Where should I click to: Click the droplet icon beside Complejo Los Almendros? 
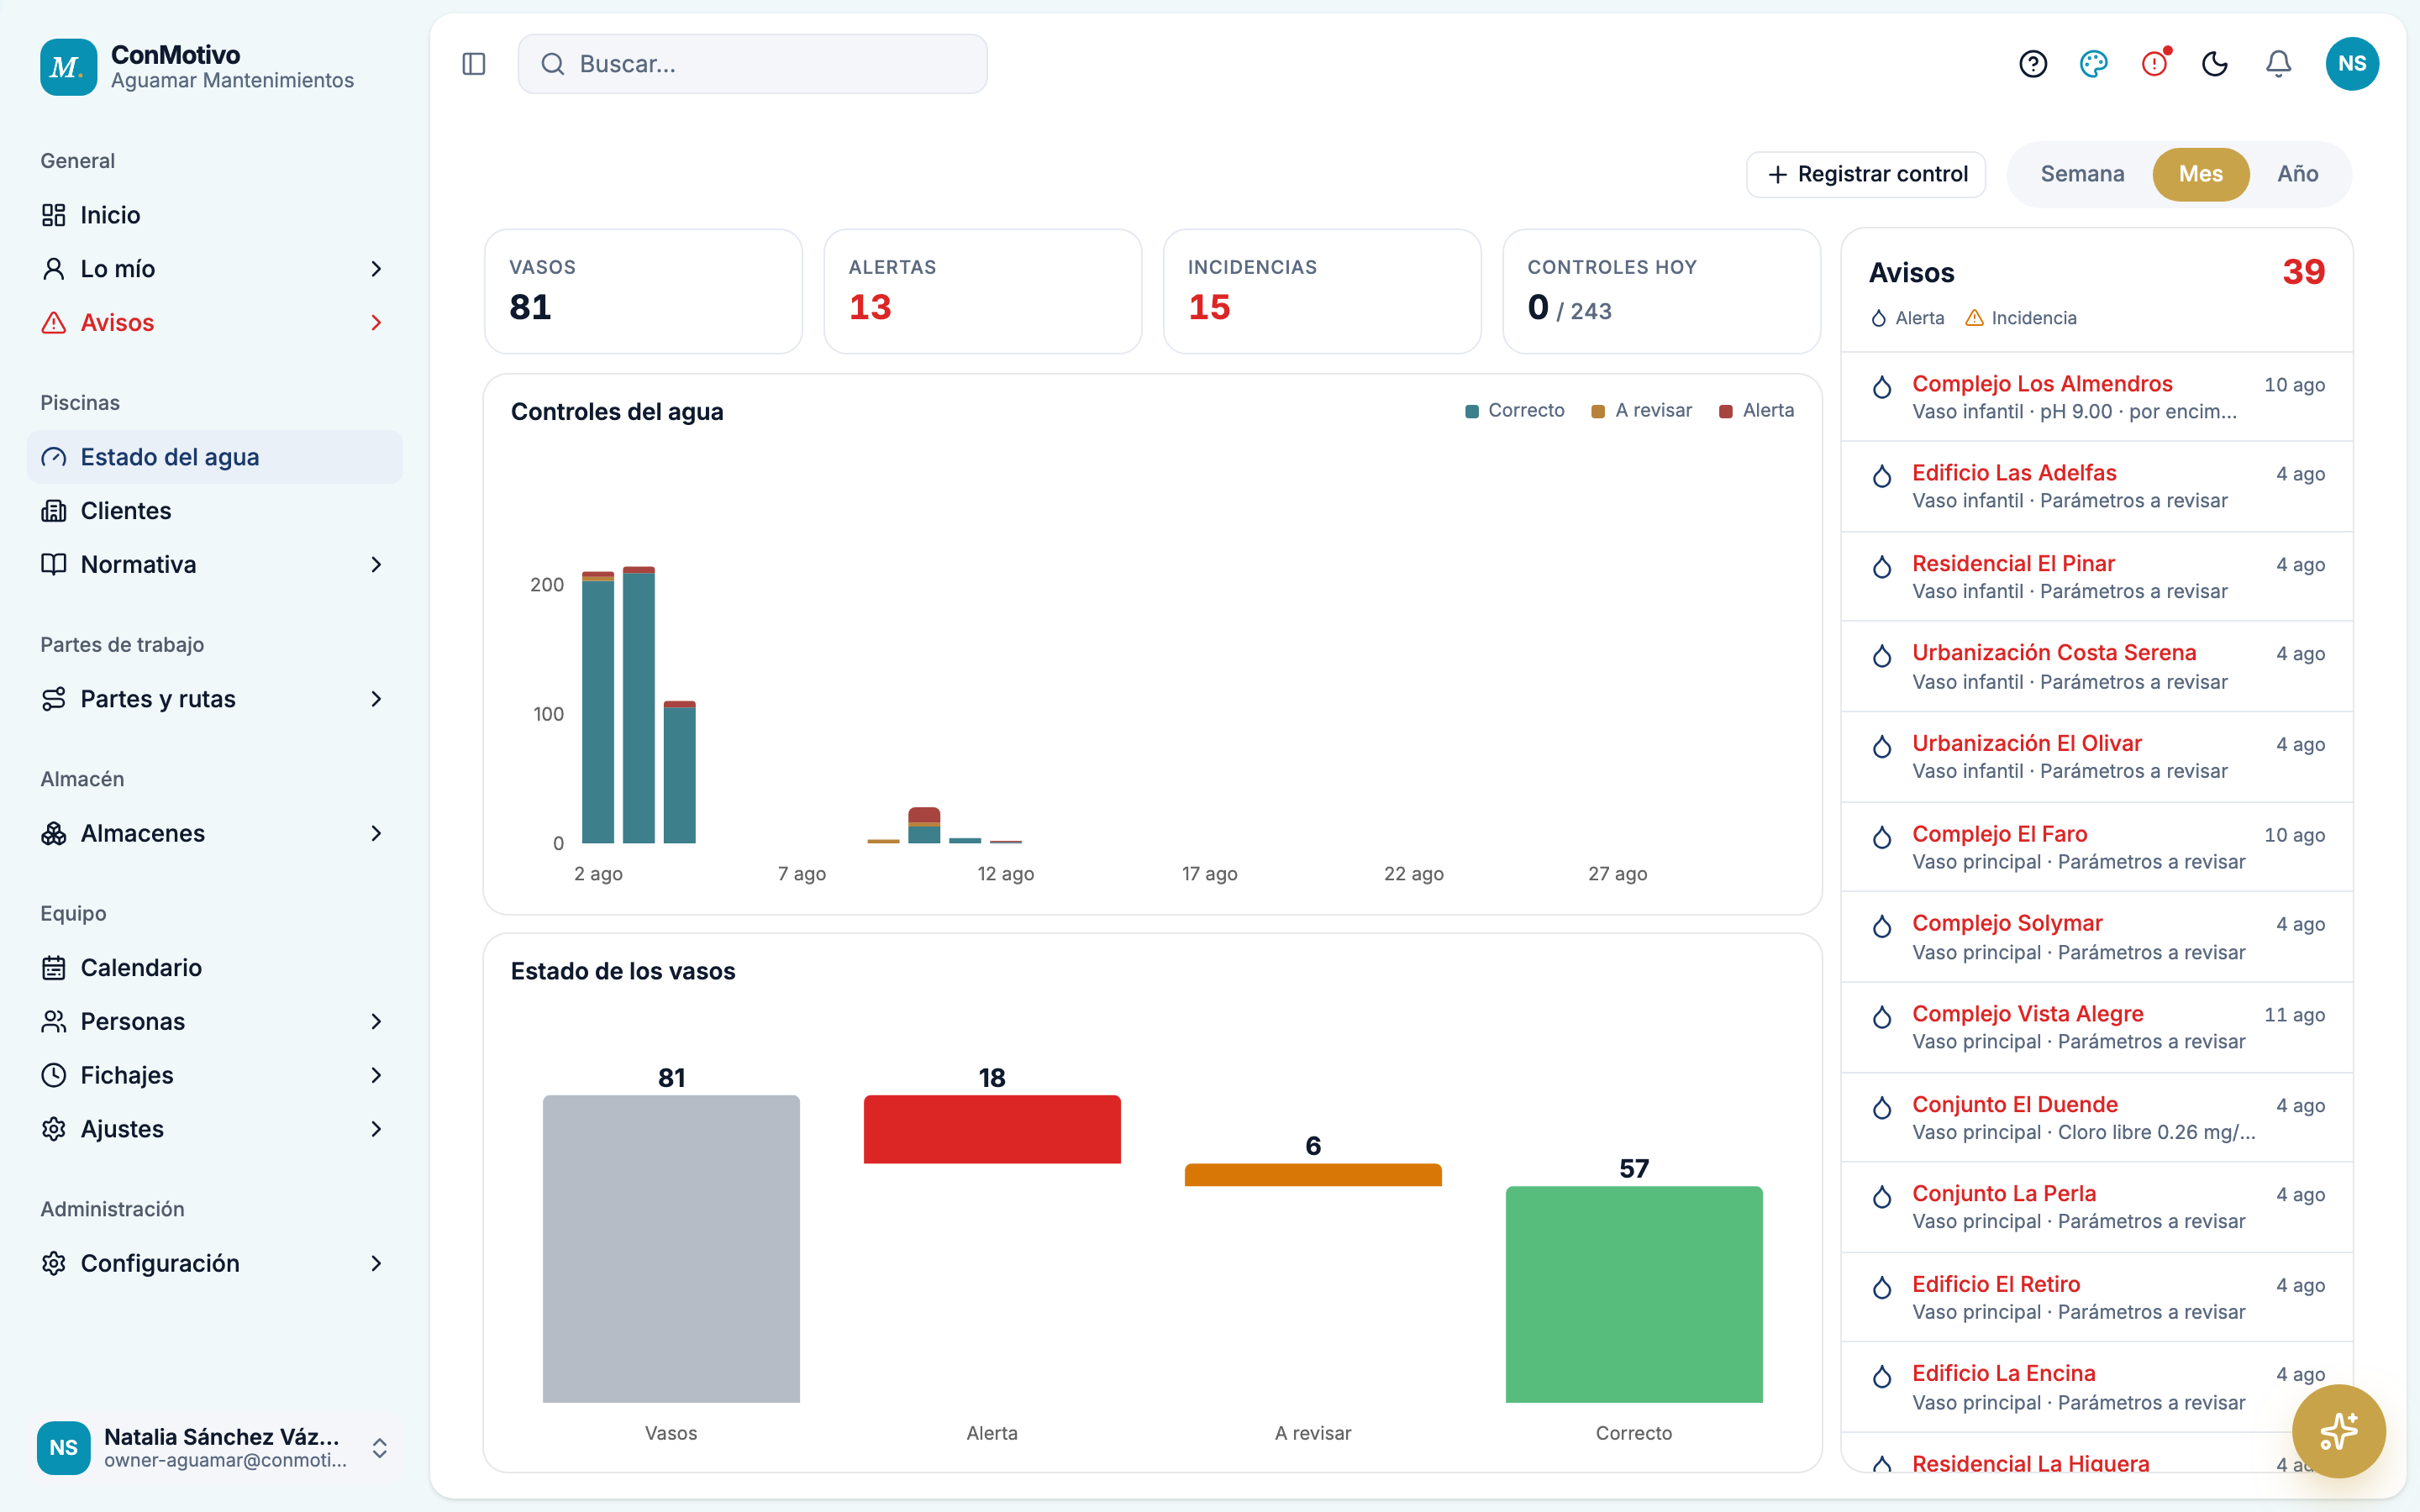1882,387
